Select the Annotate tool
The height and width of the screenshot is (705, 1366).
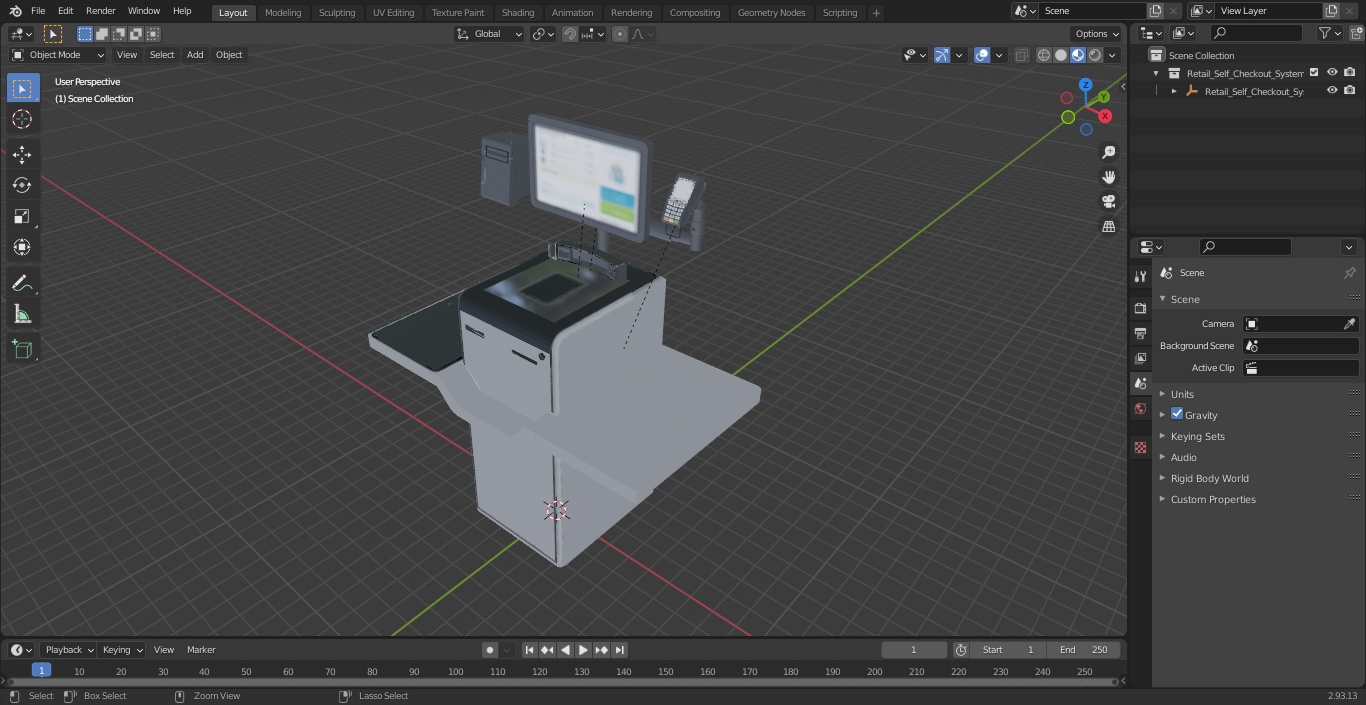tap(22, 283)
